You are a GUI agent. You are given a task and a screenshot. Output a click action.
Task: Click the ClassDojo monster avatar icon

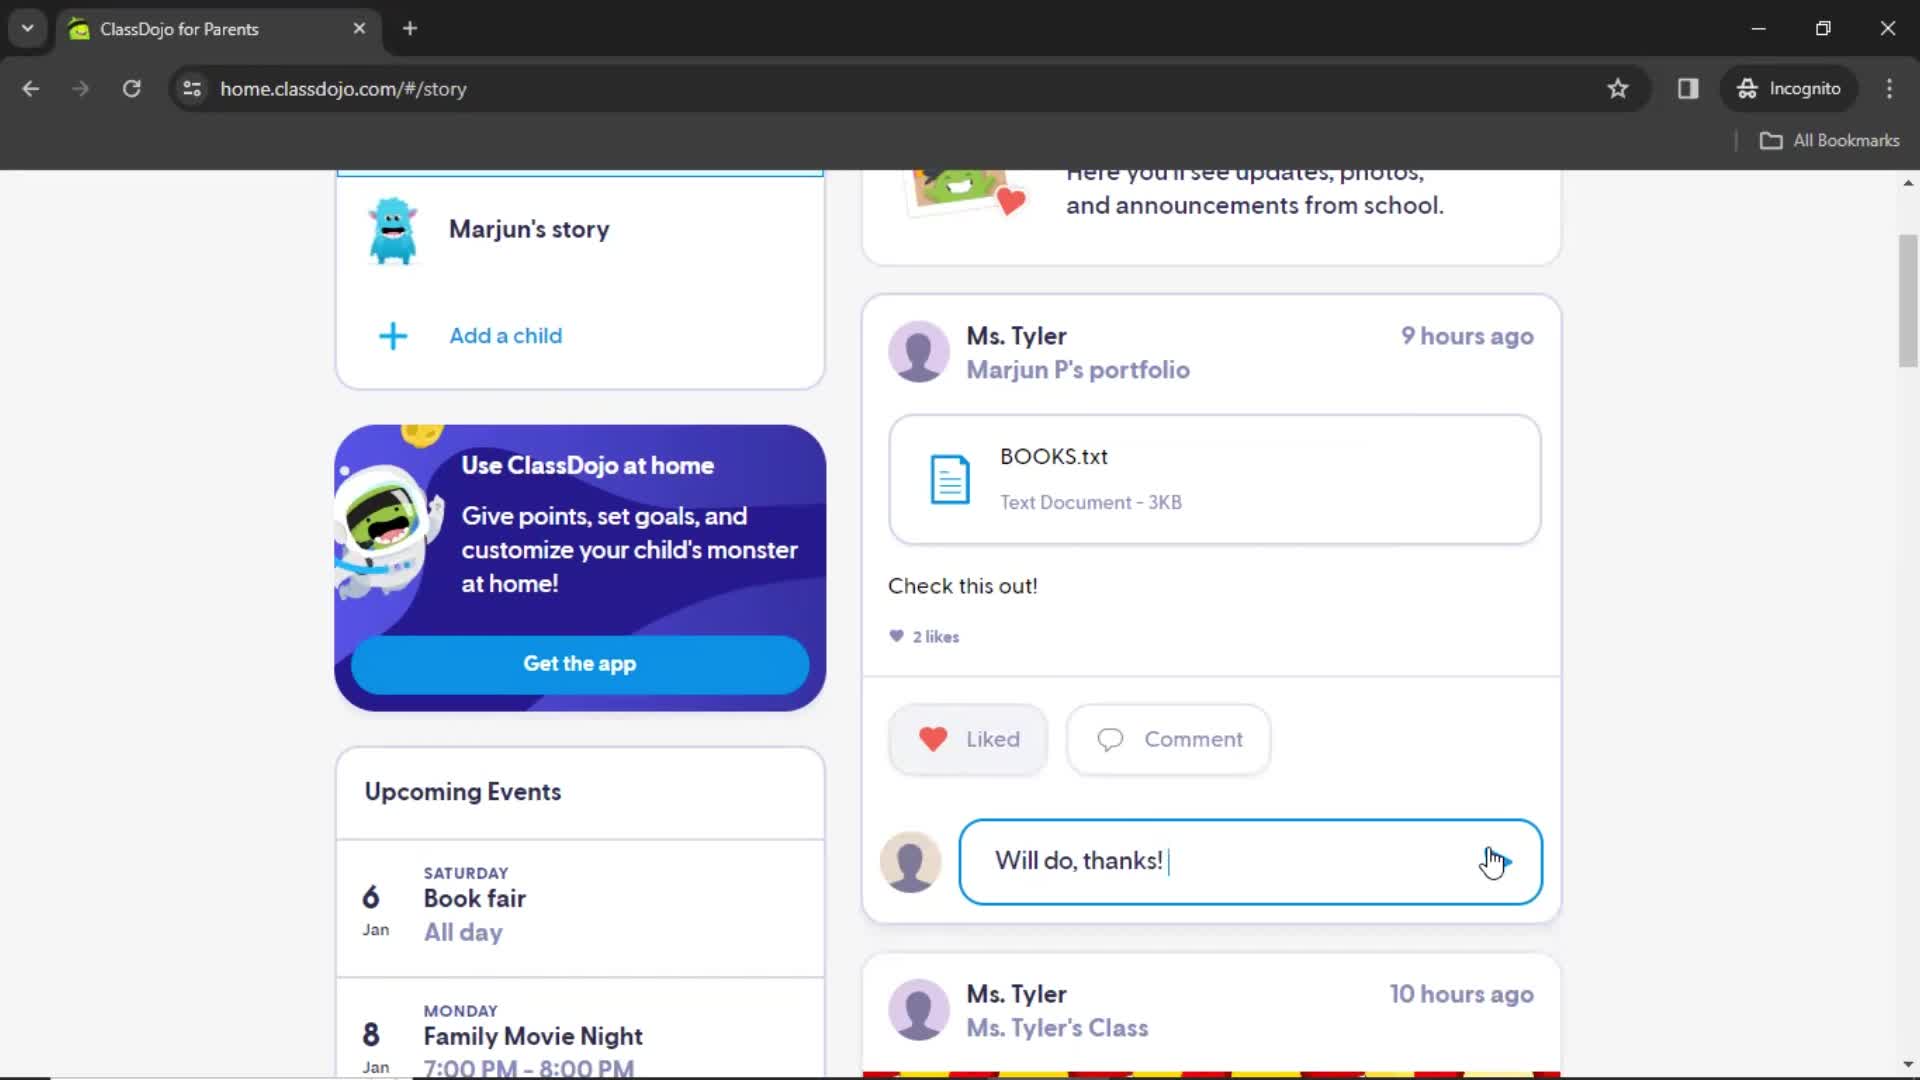392,229
